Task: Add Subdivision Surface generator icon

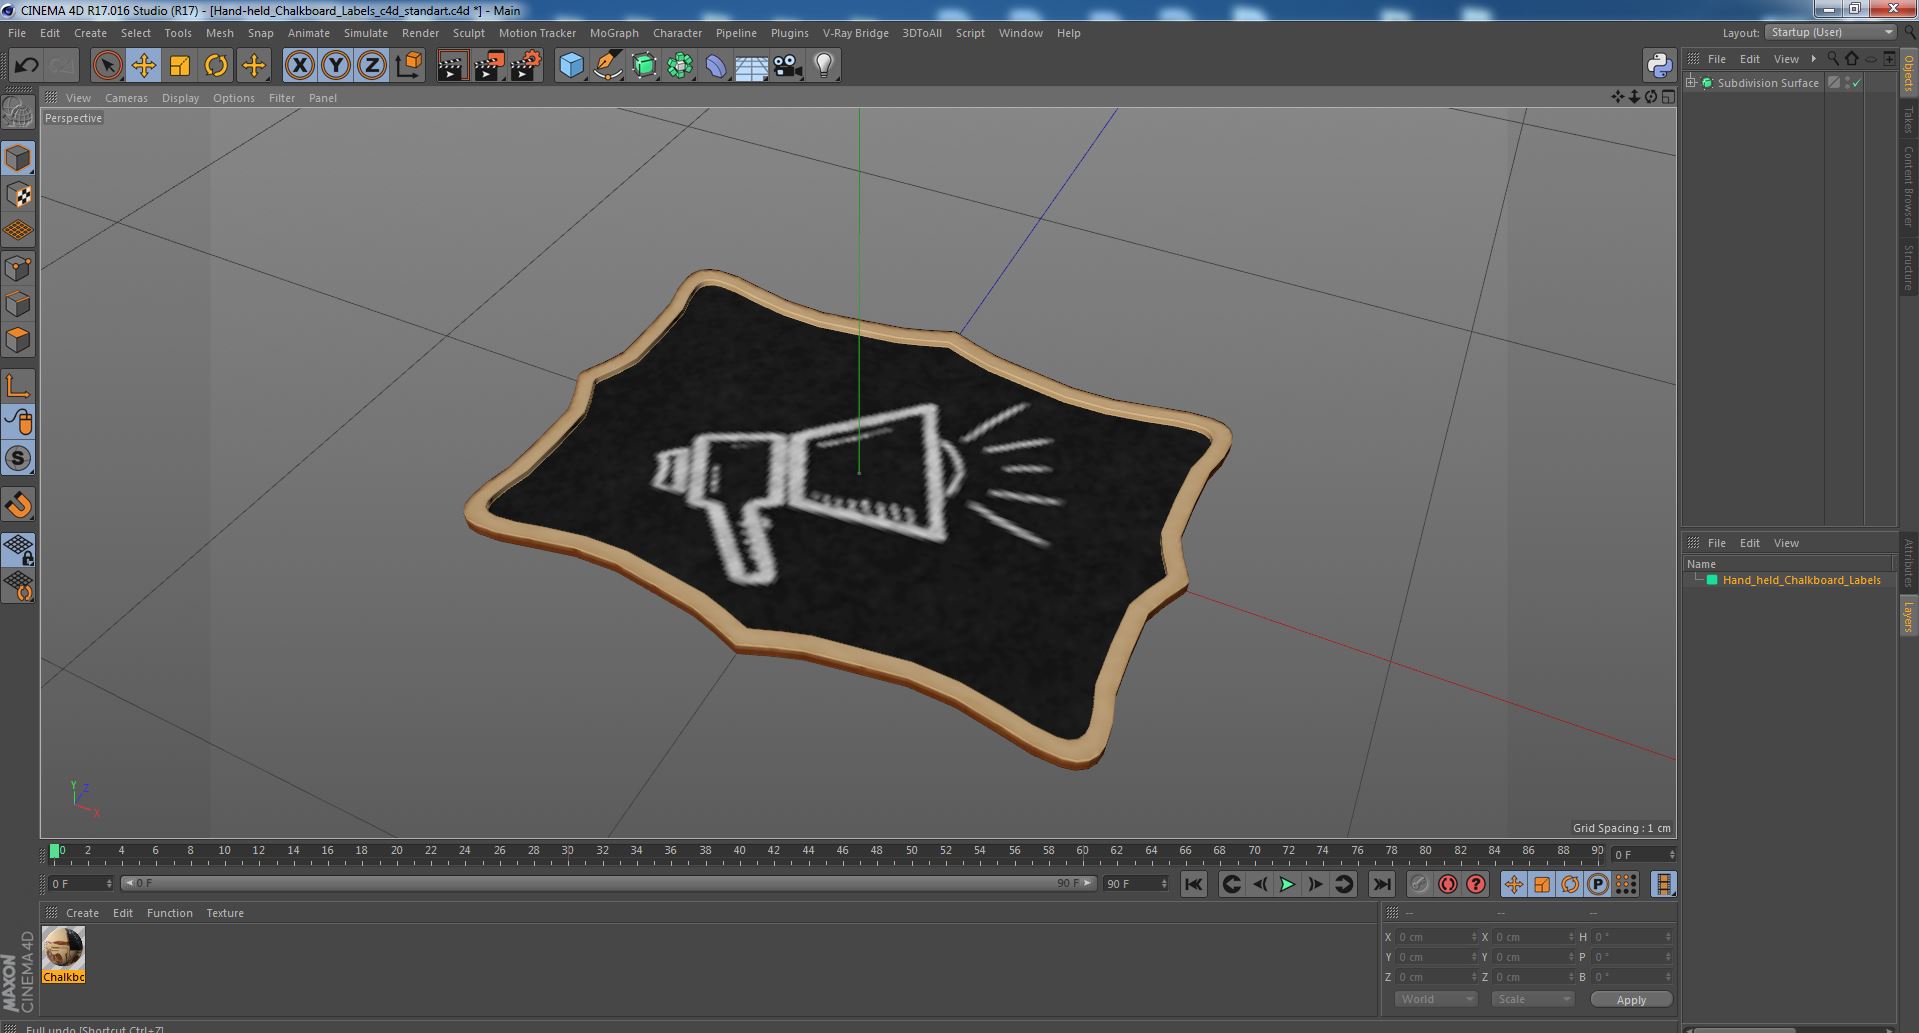Action: (644, 66)
